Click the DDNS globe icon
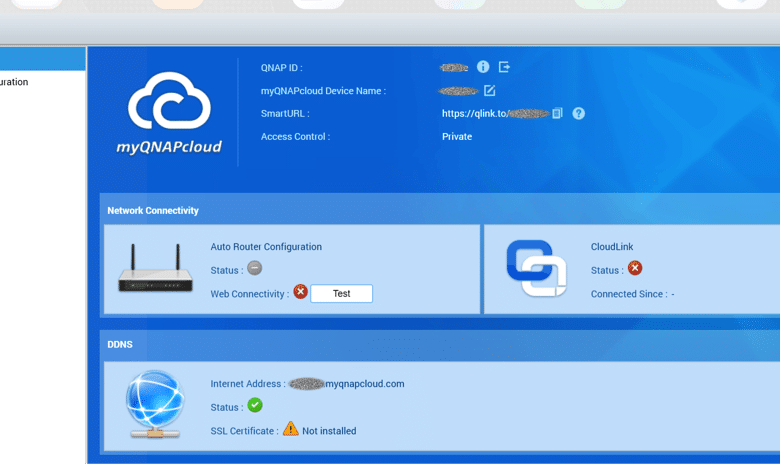This screenshot has width=780, height=464. 155,404
